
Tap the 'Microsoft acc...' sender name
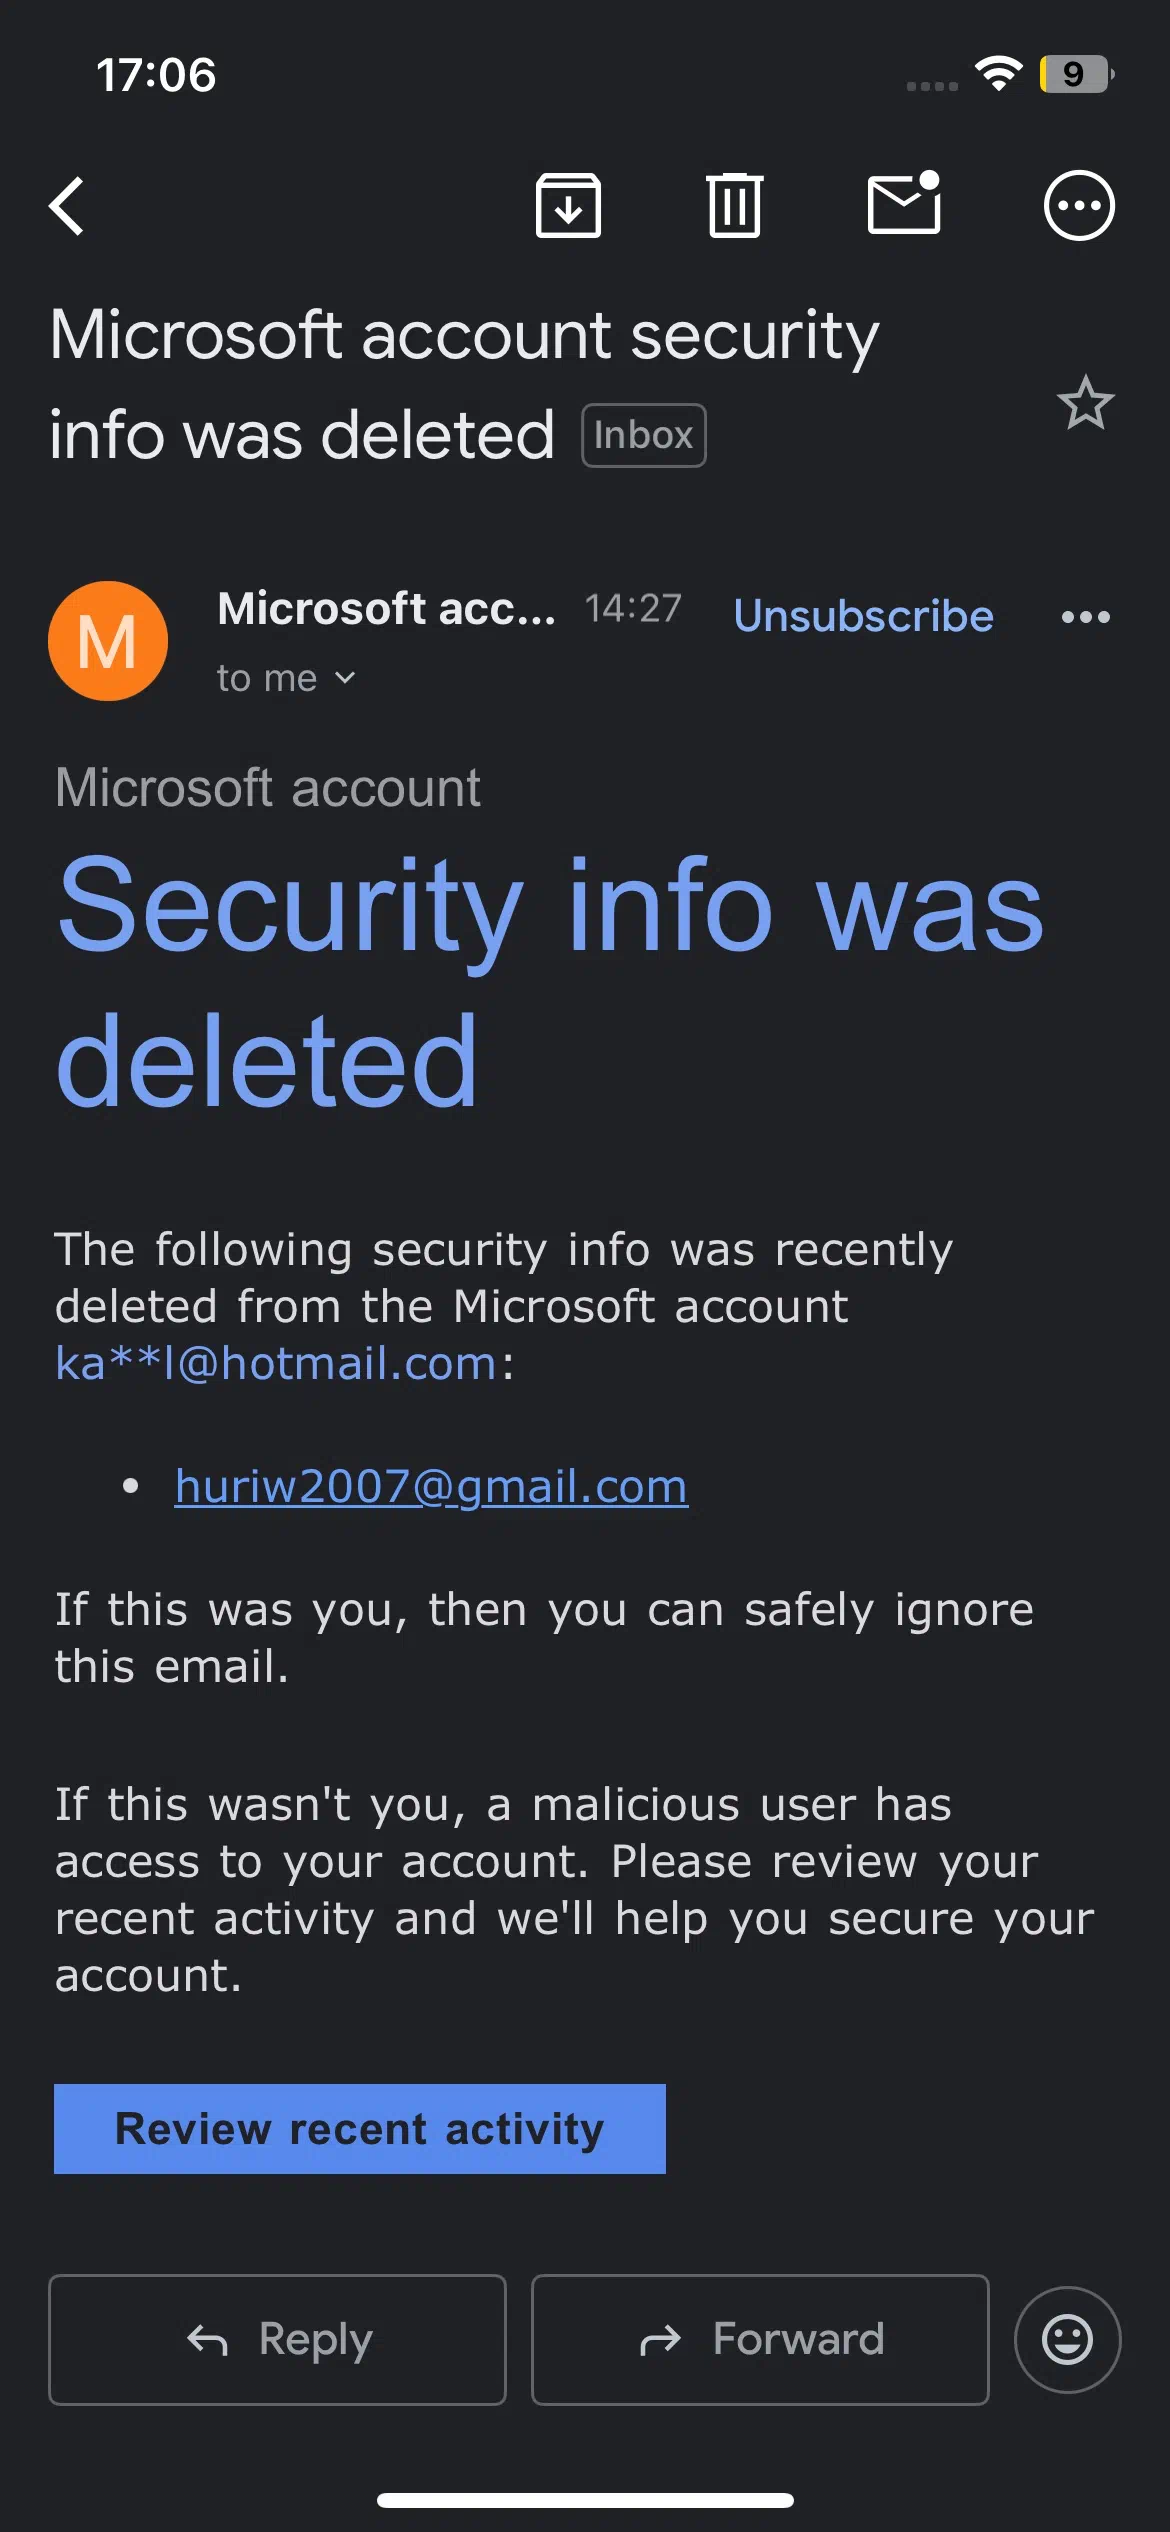(386, 608)
